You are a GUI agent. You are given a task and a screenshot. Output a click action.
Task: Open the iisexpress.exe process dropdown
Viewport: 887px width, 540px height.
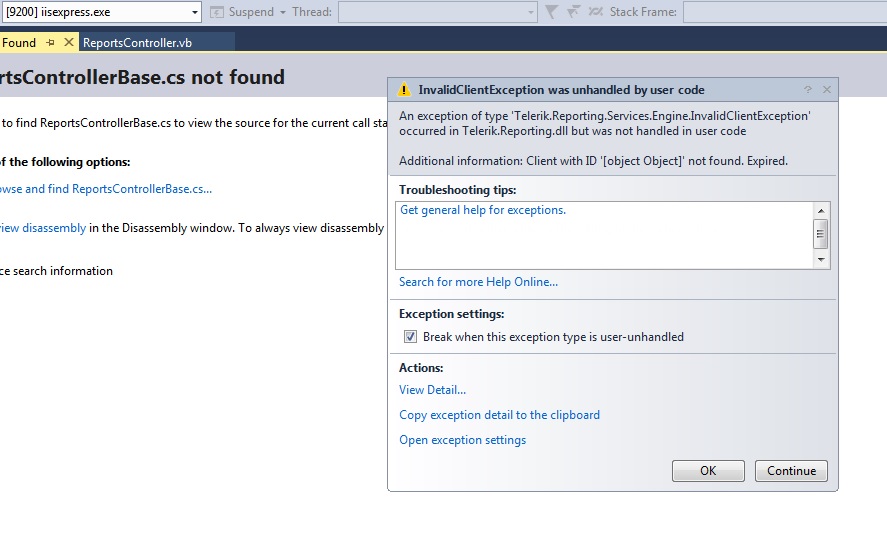(193, 12)
